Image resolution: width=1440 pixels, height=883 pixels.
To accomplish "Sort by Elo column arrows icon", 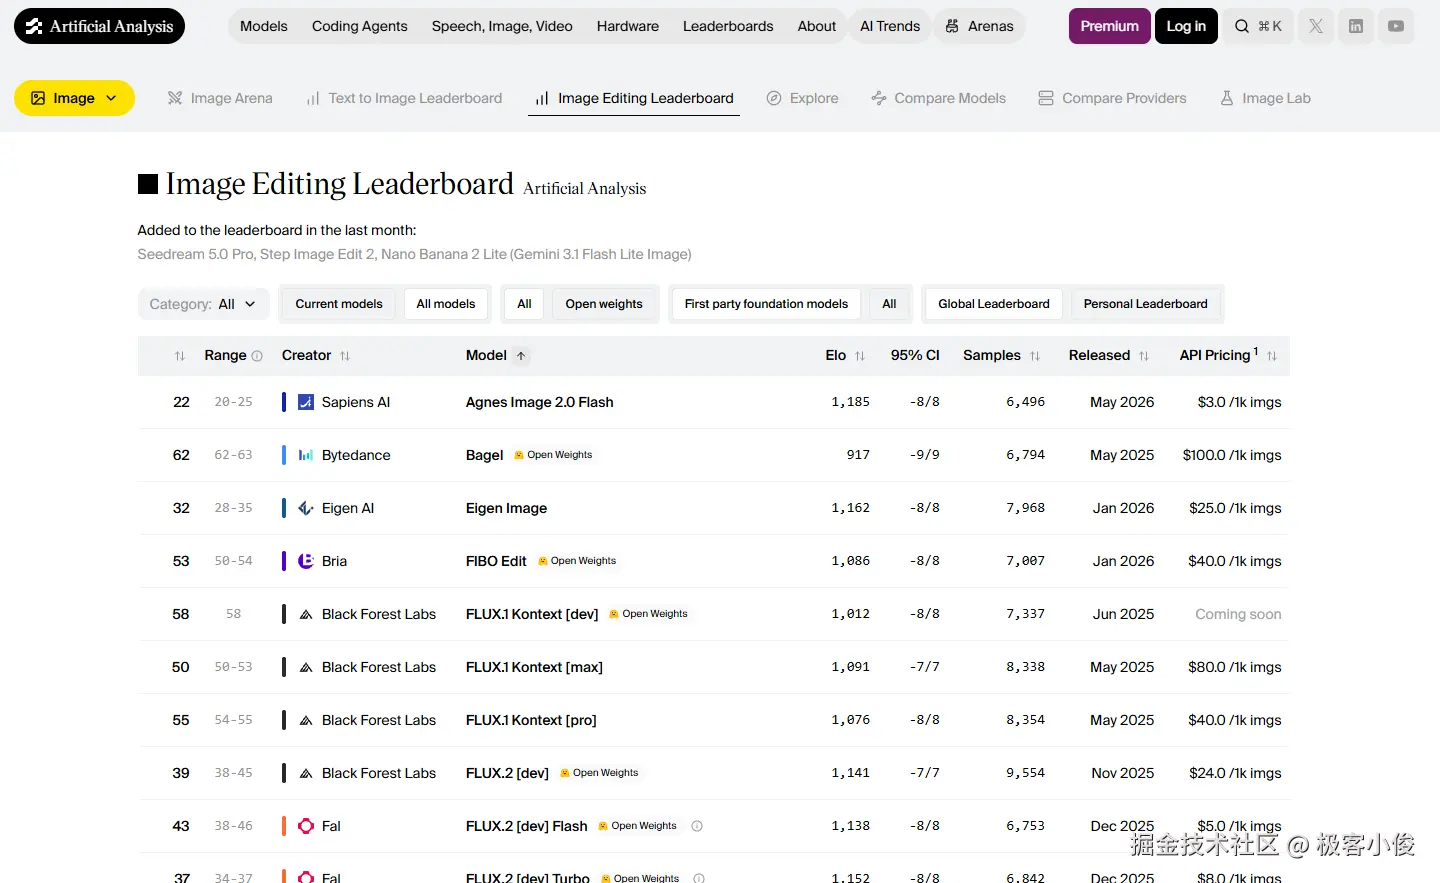I will pyautogui.click(x=860, y=356).
